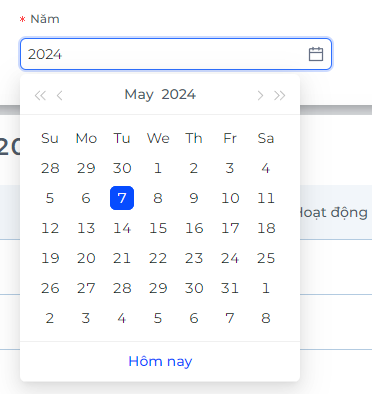Pick May 31 in the calendar
372x394 pixels.
pos(230,288)
